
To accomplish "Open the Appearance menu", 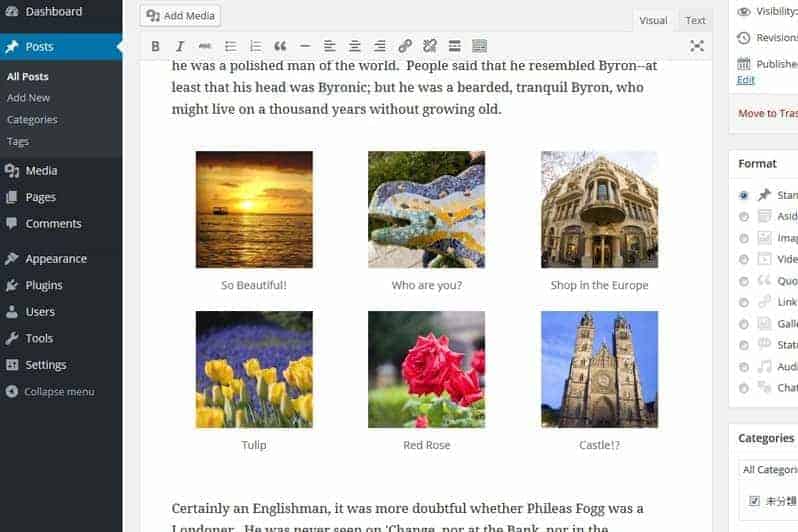I will (61, 259).
